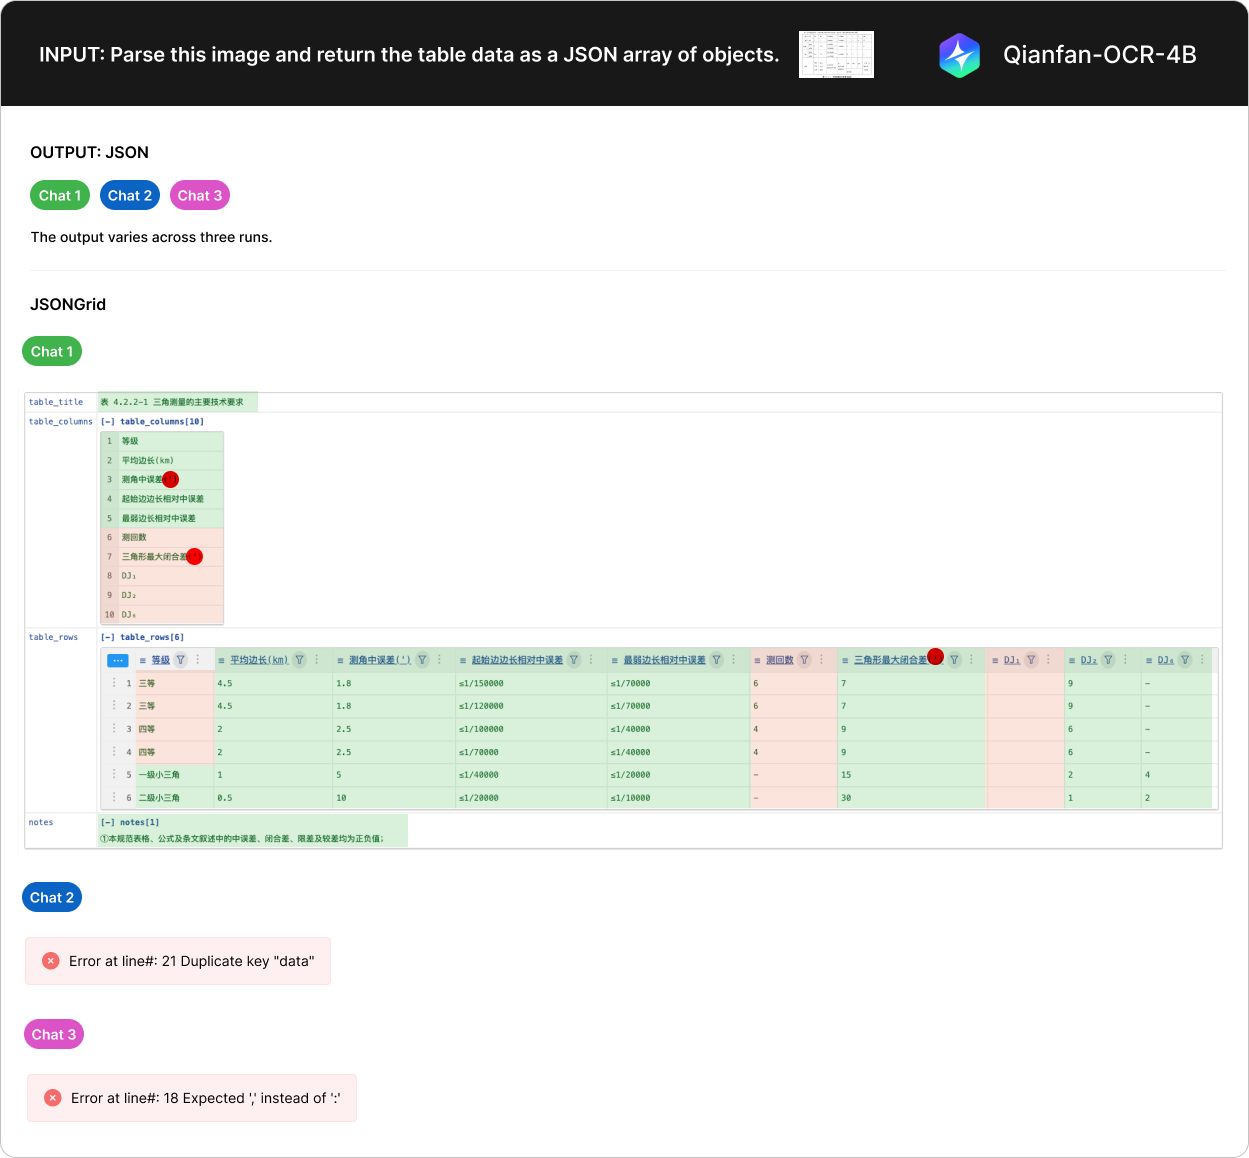Open the kebab menu of the 测回数 column

(821, 660)
